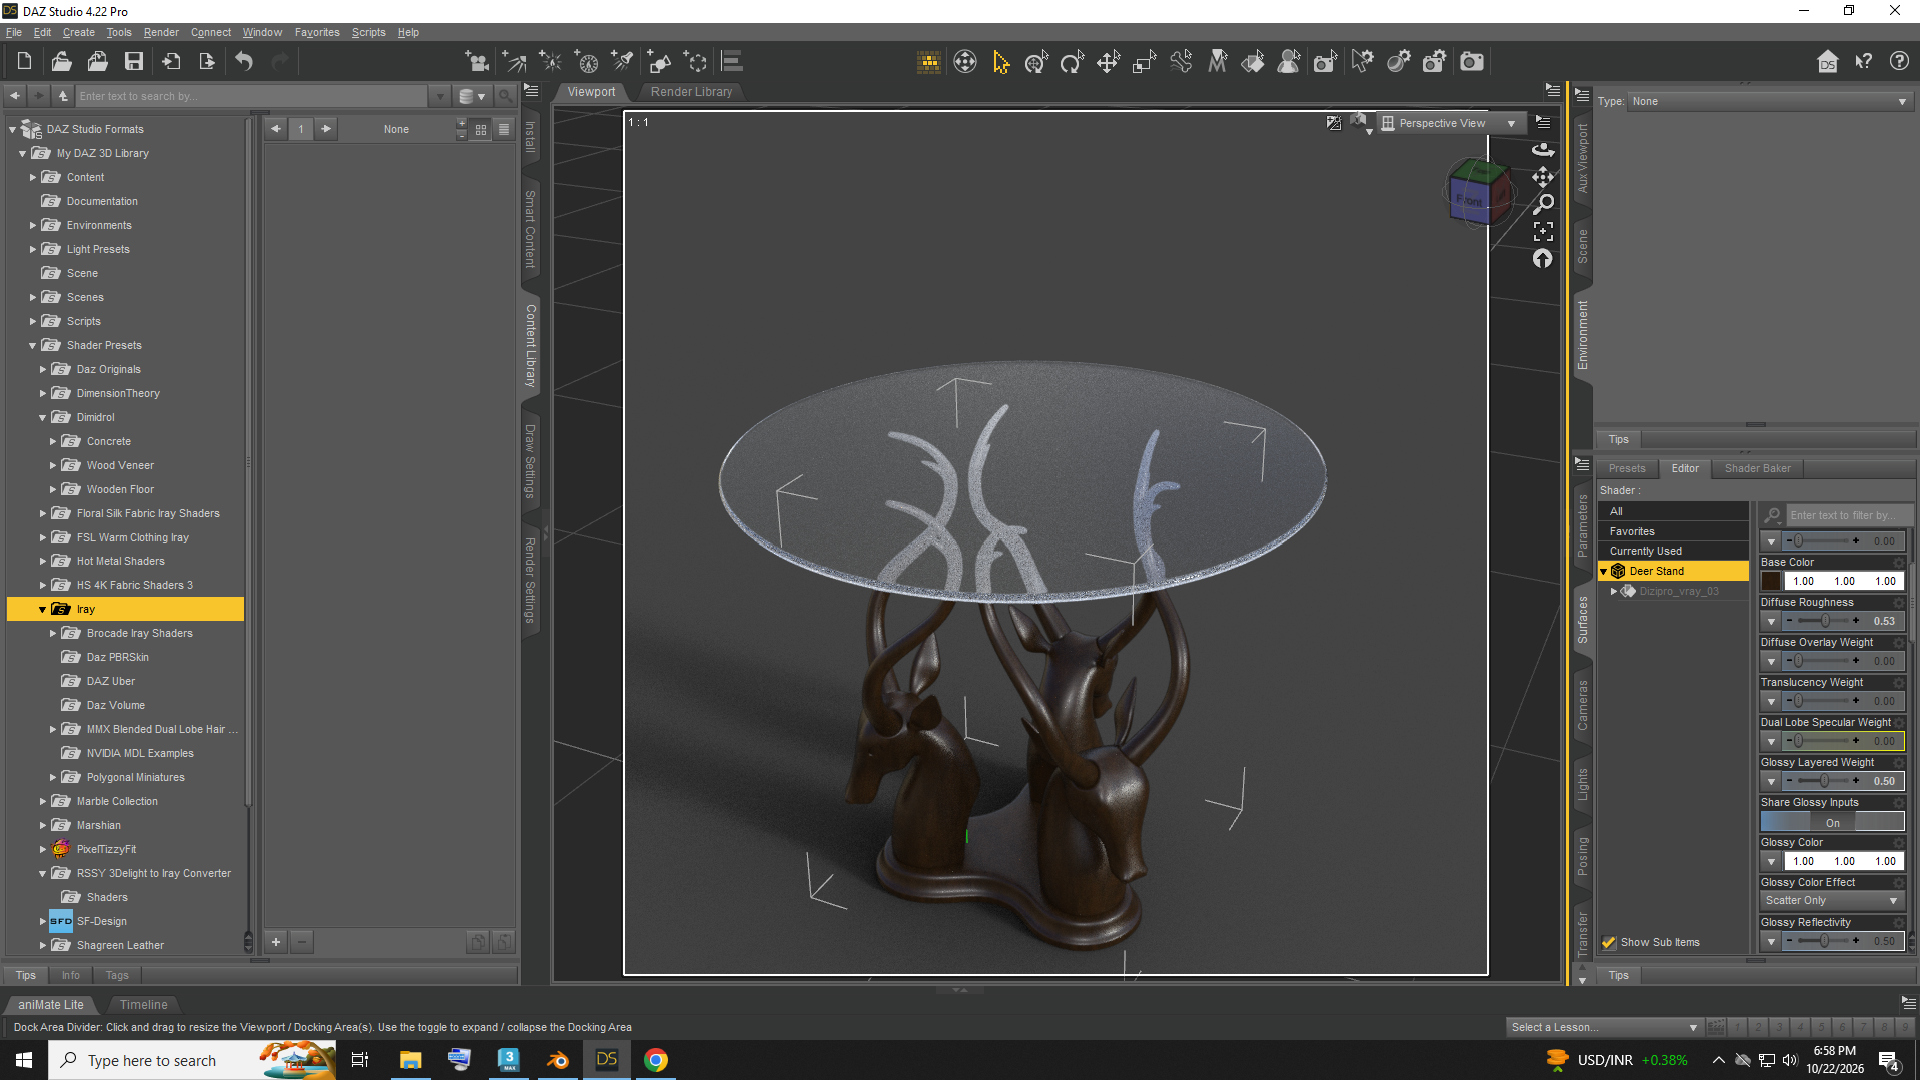Click the Base Color swatch
The height and width of the screenshot is (1080, 1920).
coord(1770,581)
